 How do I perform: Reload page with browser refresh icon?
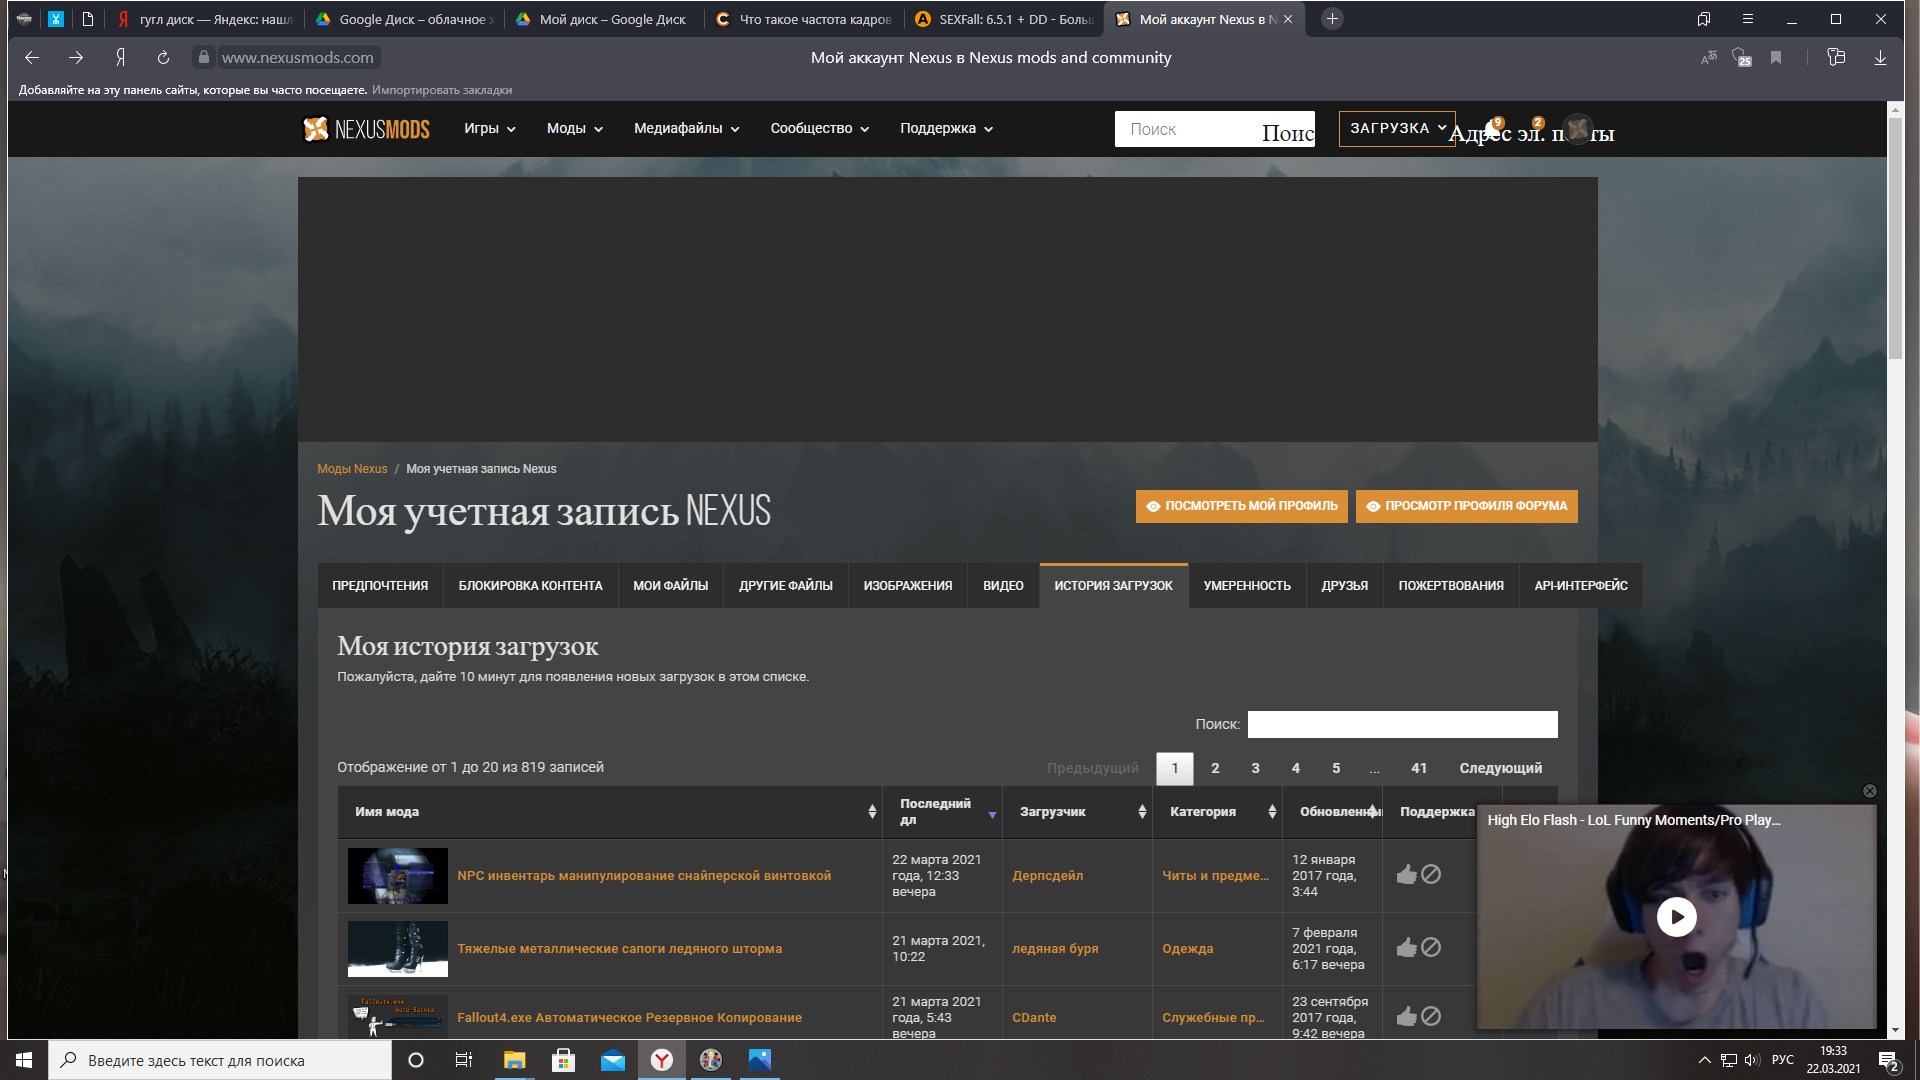(163, 58)
